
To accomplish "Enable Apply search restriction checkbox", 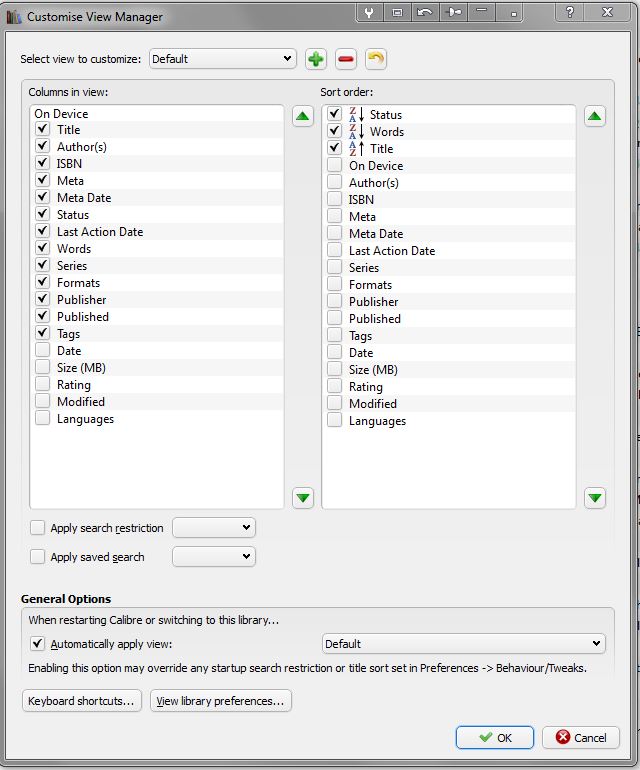I will (38, 528).
